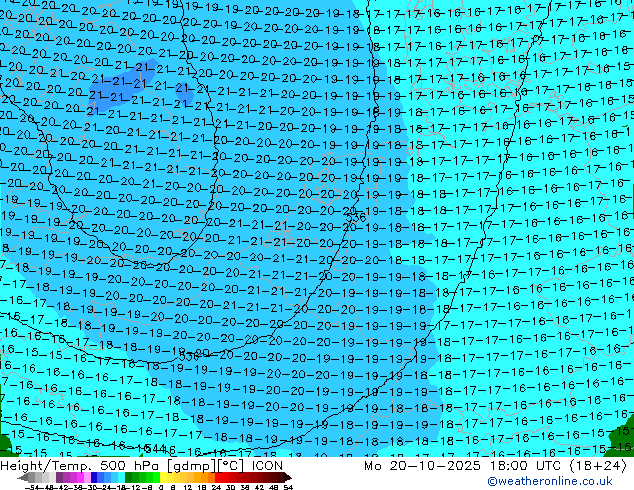The image size is (634, 490).
Task: Click the '[°C]' unit label in the title
Action: pos(231,466)
